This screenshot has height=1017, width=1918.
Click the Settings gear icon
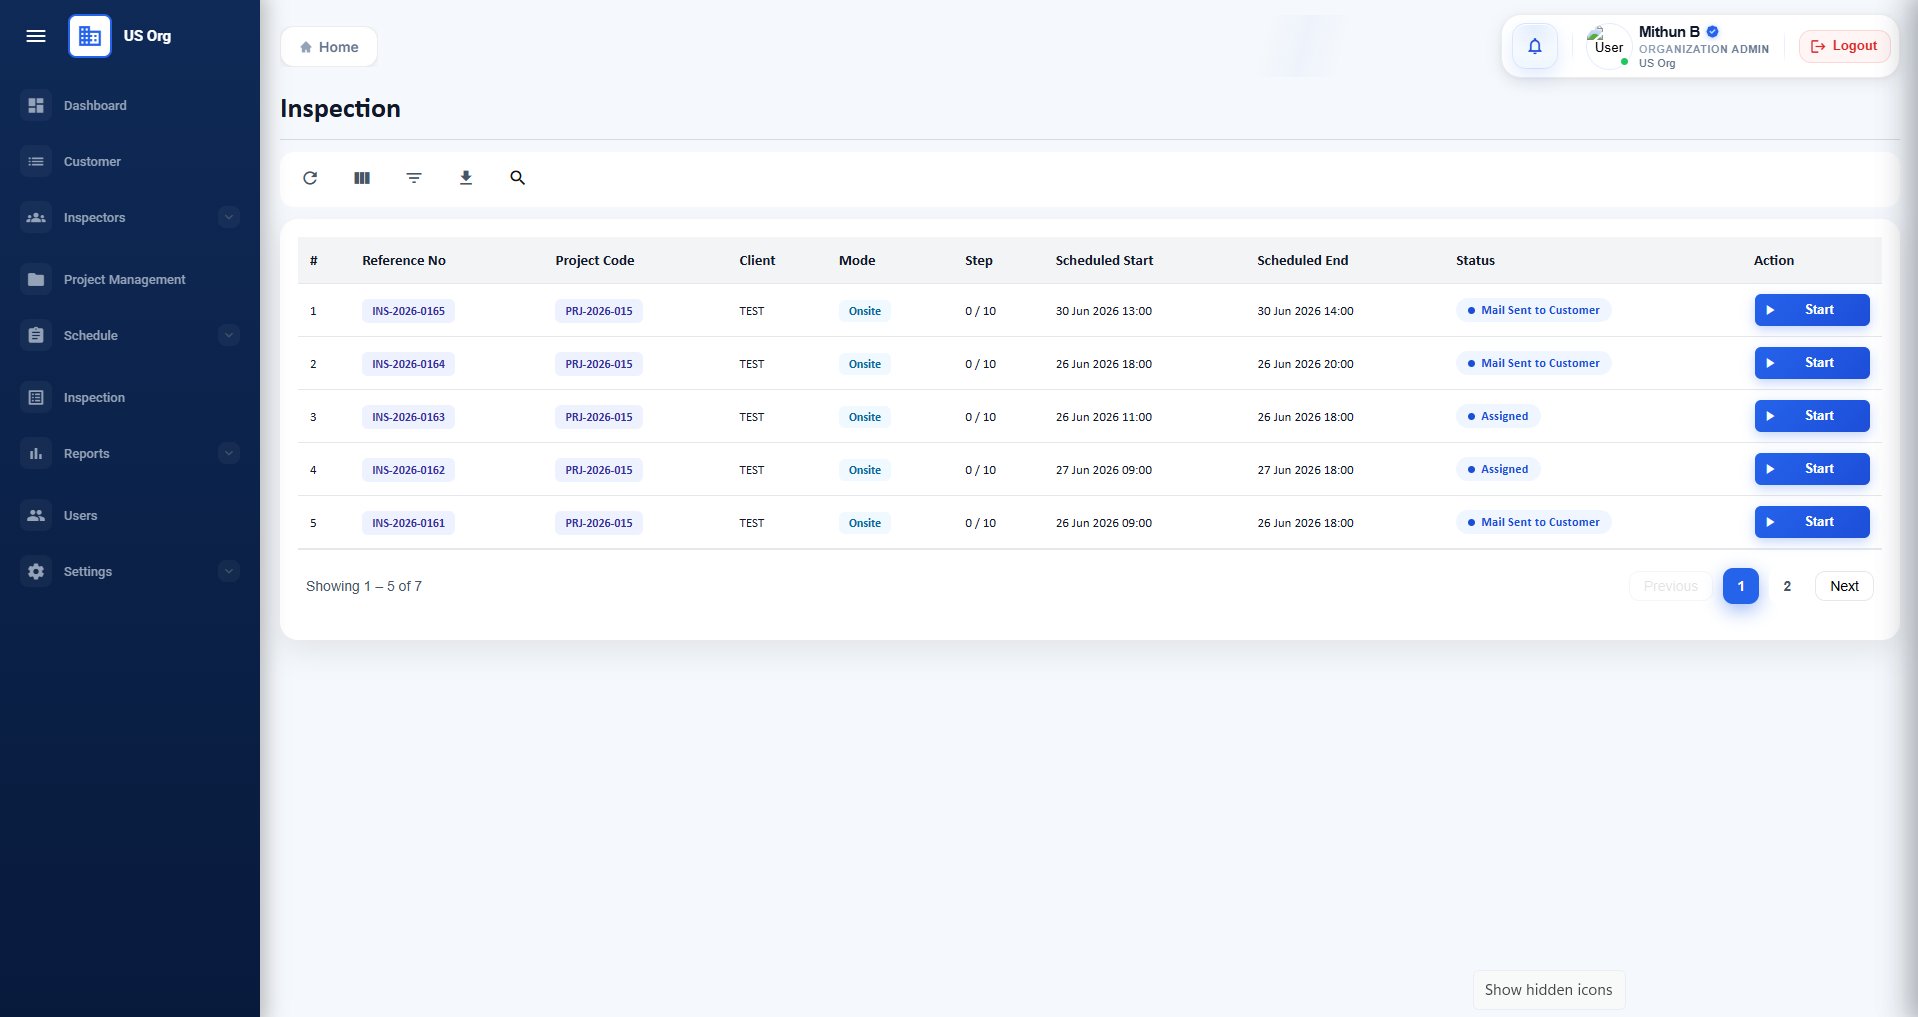tap(36, 571)
